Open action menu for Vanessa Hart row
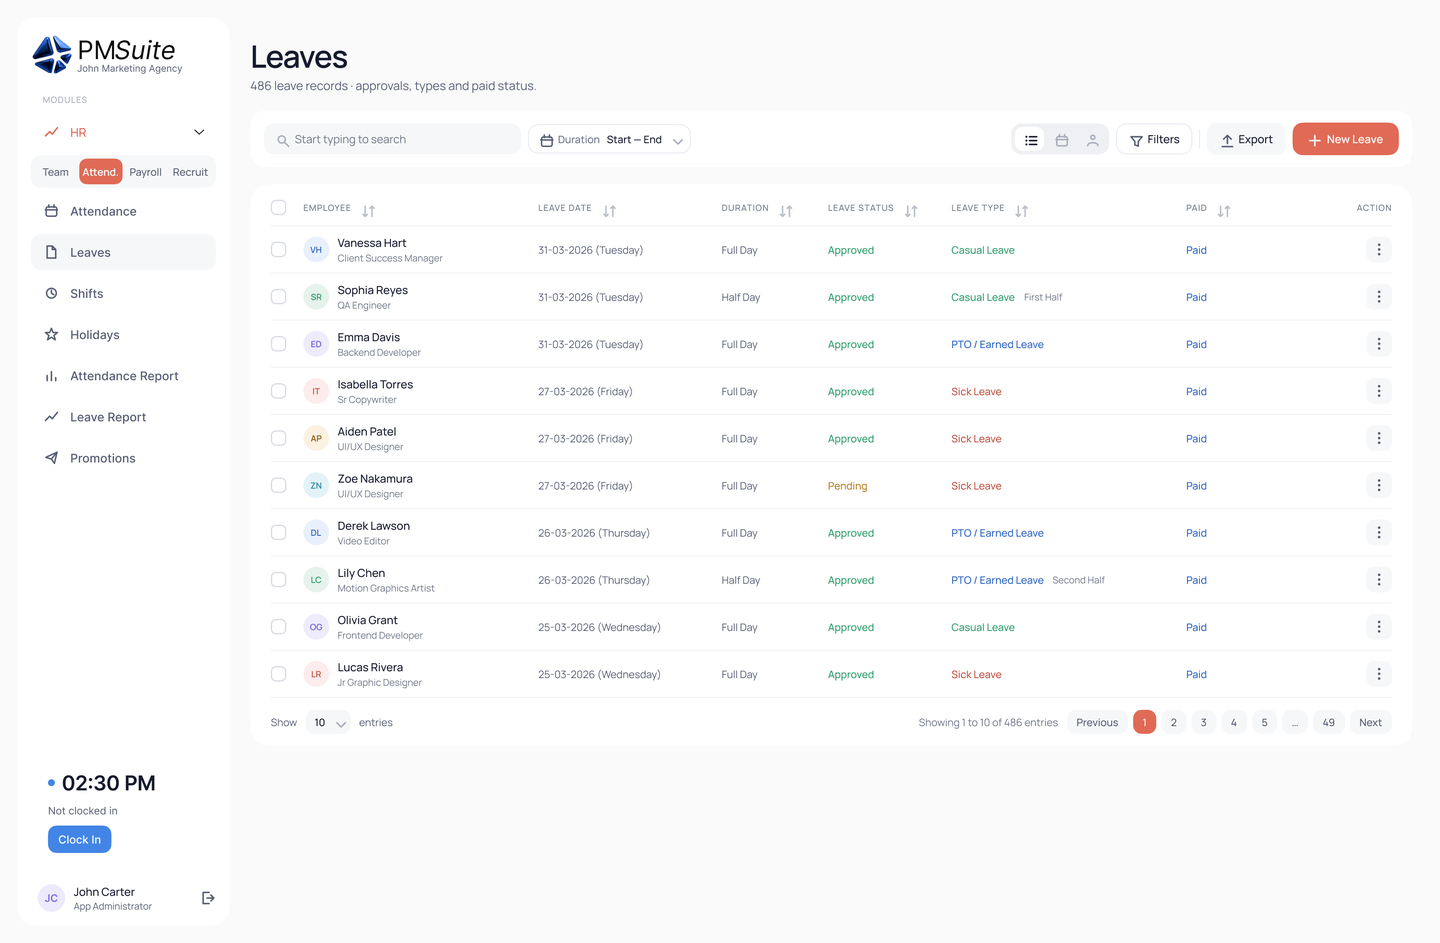This screenshot has height=943, width=1440. coord(1378,250)
